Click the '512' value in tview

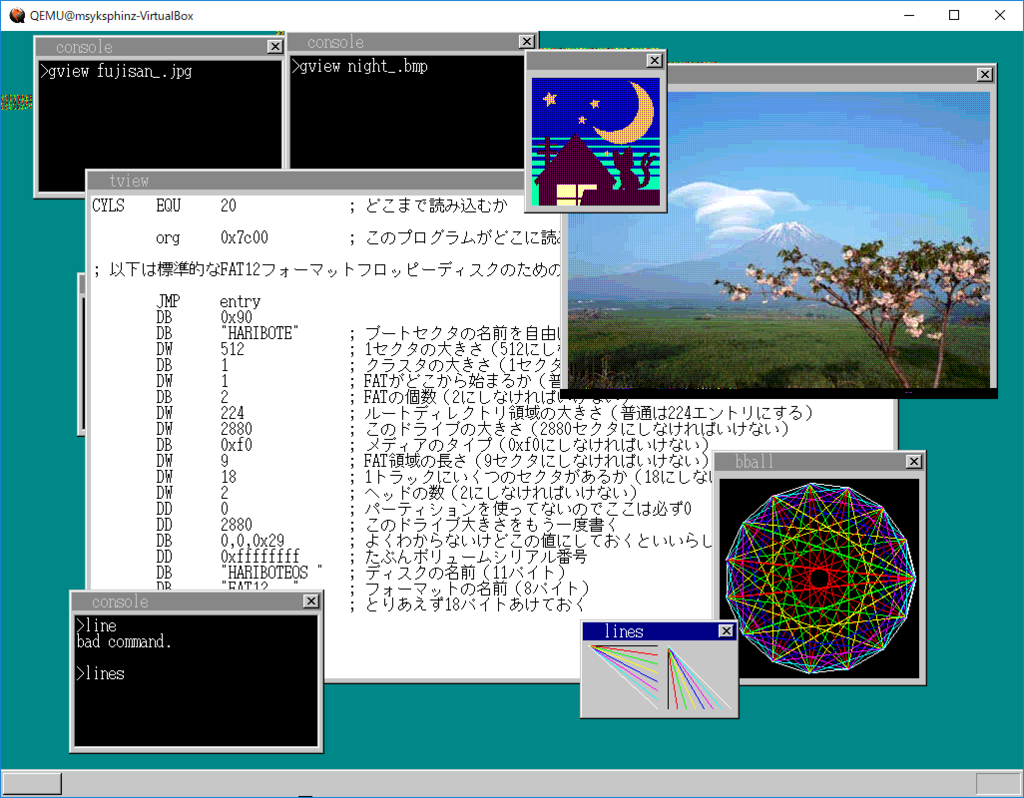[x=232, y=349]
